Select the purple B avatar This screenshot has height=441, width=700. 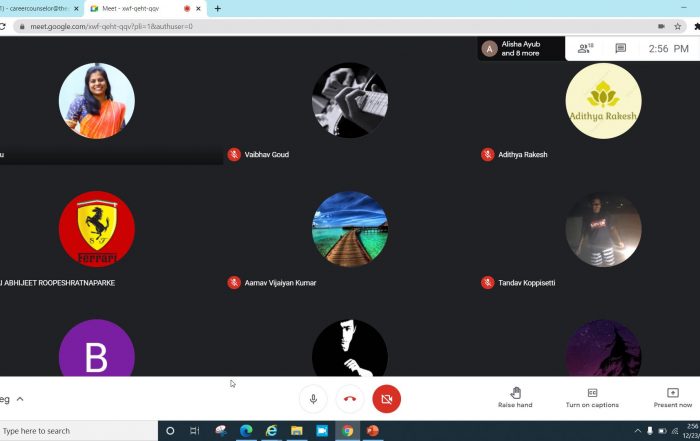[x=96, y=348]
